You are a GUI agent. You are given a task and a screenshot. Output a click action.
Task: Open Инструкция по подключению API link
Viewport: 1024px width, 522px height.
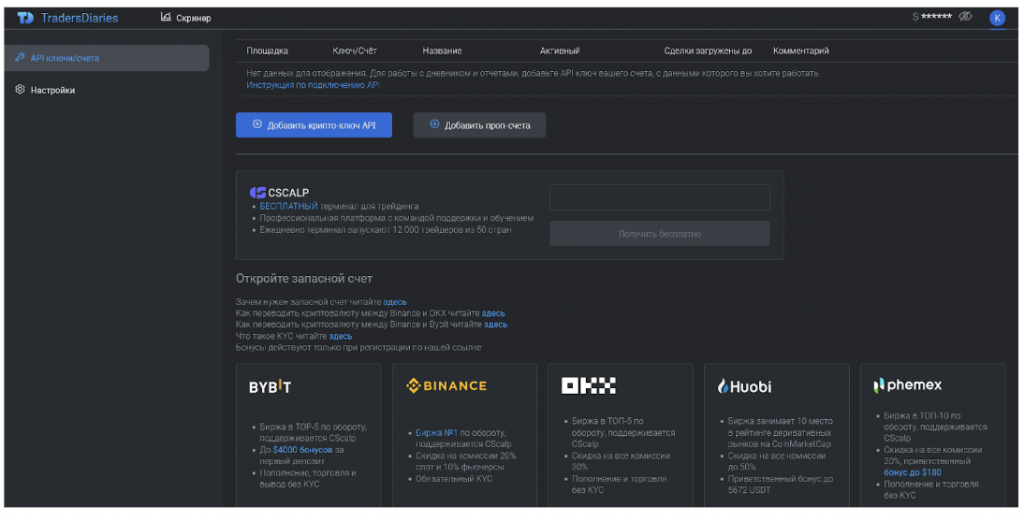(x=313, y=85)
